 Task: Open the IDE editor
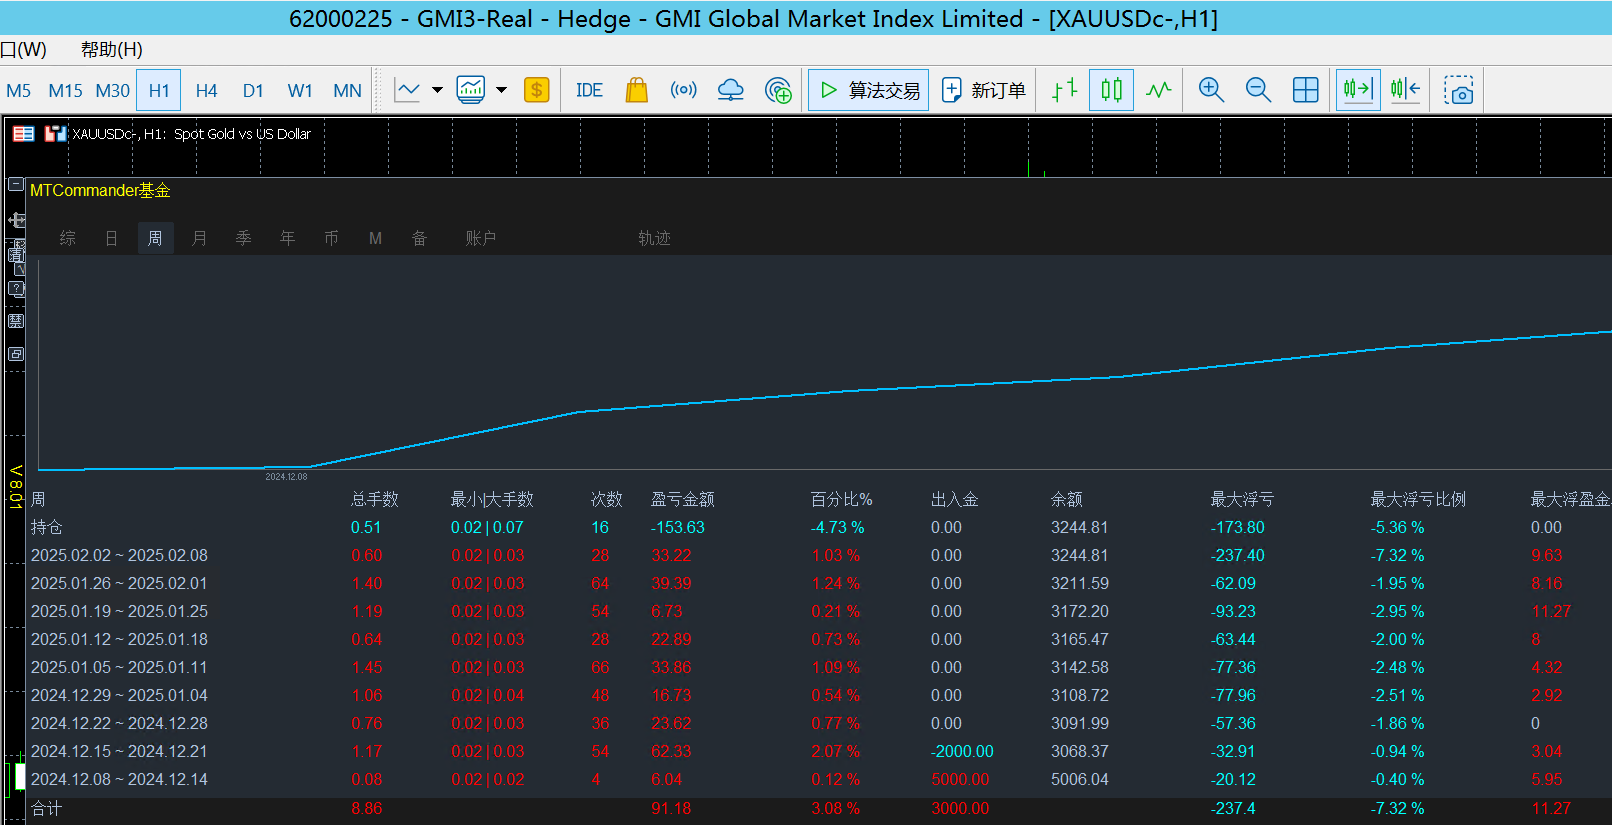tap(589, 91)
